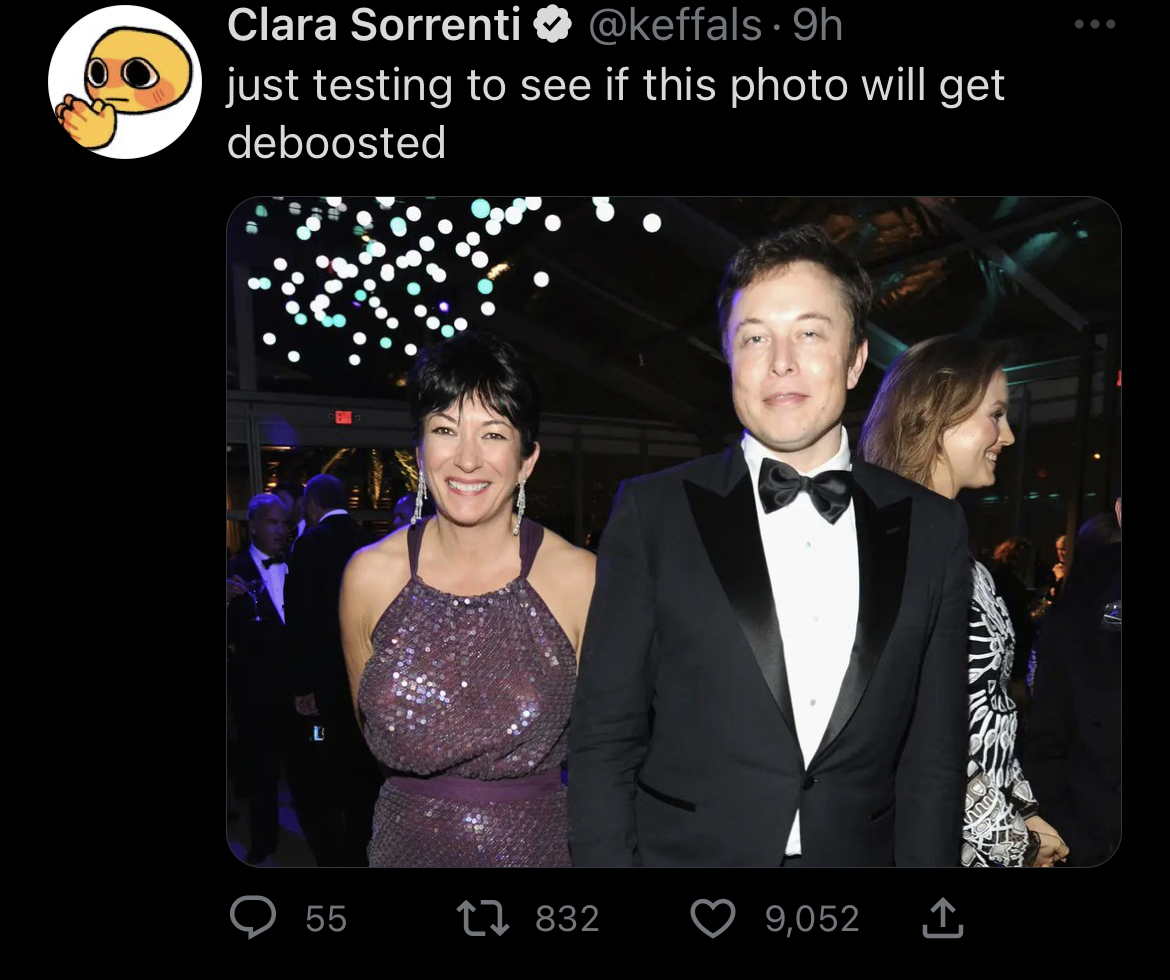Screen dimensions: 1170x980
Task: Retweet using the arrows icon
Action: [483, 918]
